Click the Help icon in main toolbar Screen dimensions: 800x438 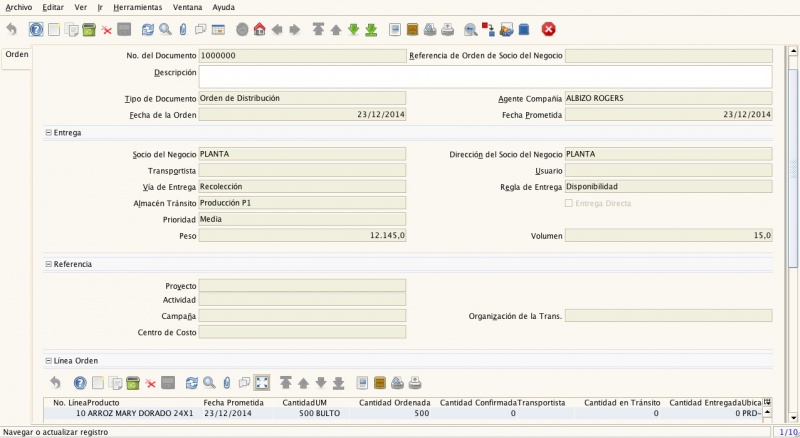(x=36, y=30)
